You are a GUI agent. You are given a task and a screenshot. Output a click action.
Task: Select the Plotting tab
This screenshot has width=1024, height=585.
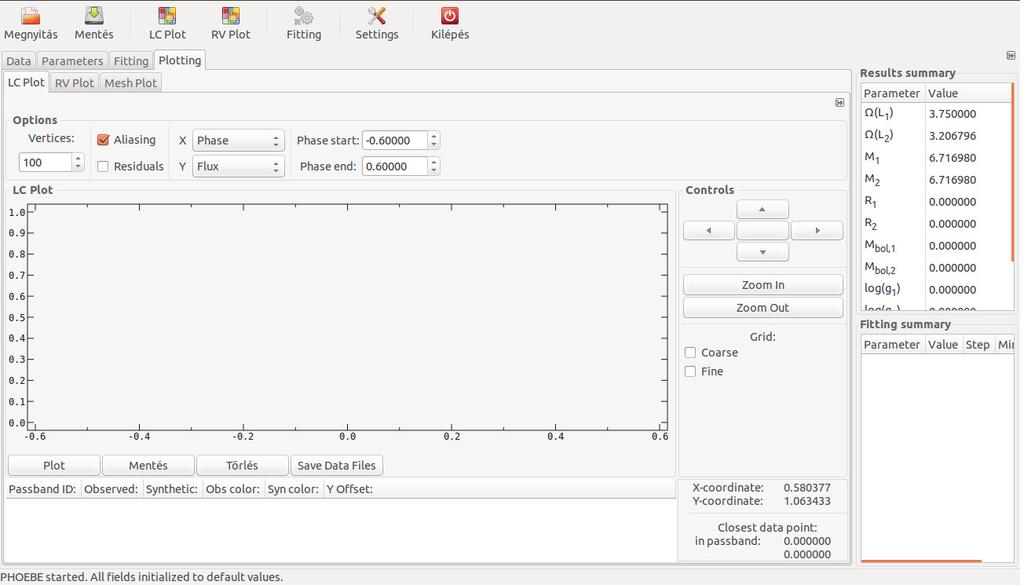(x=180, y=60)
